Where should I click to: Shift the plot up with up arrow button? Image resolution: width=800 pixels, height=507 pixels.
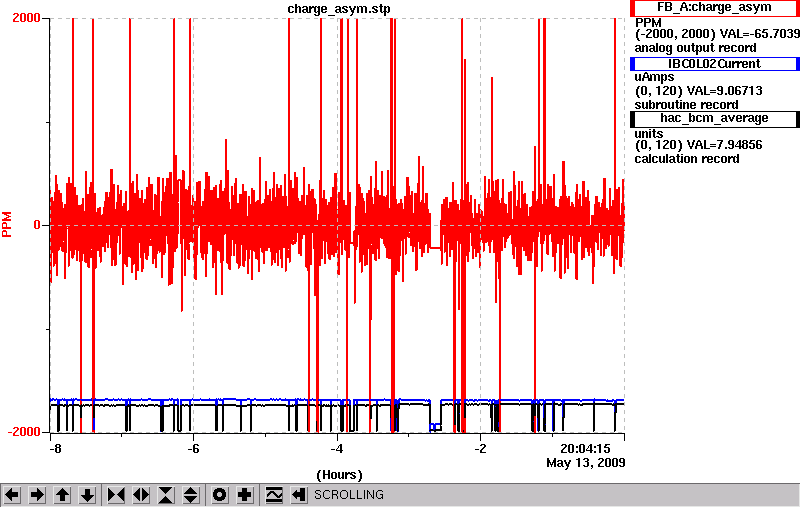62,495
